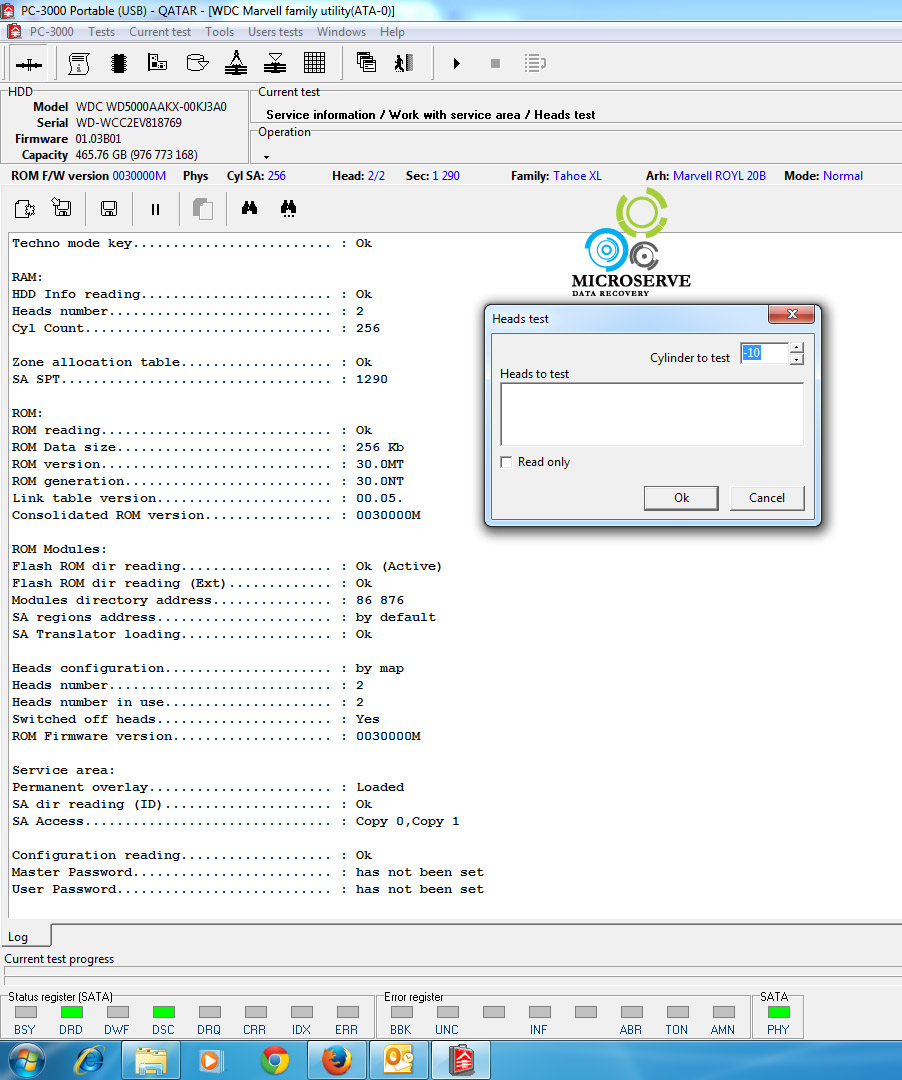902x1080 pixels.
Task: Click the stacked windows toolbar icon
Action: click(366, 63)
